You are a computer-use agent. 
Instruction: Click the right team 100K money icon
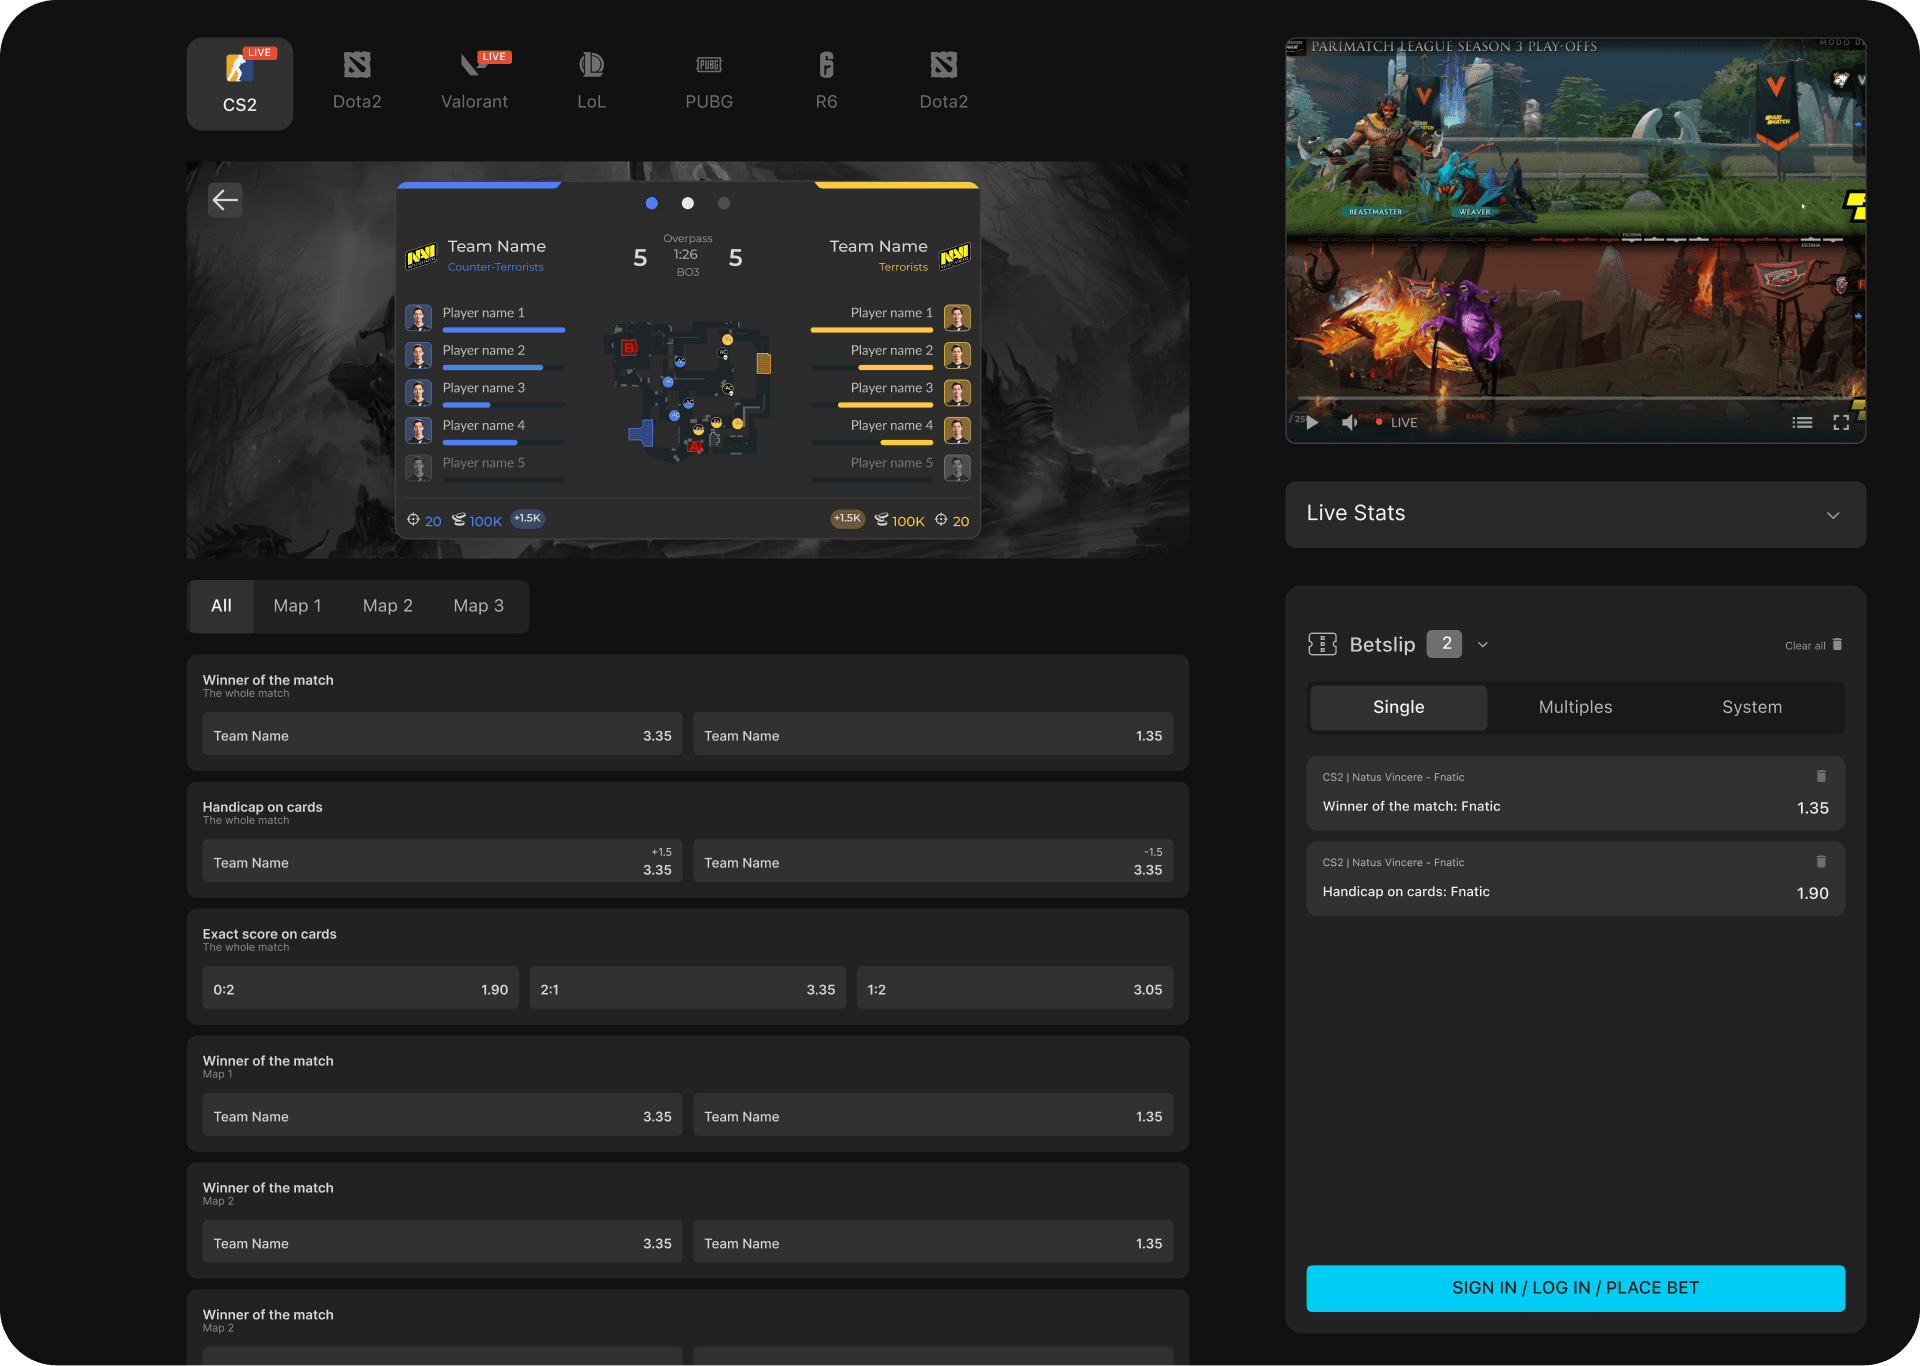click(x=881, y=520)
